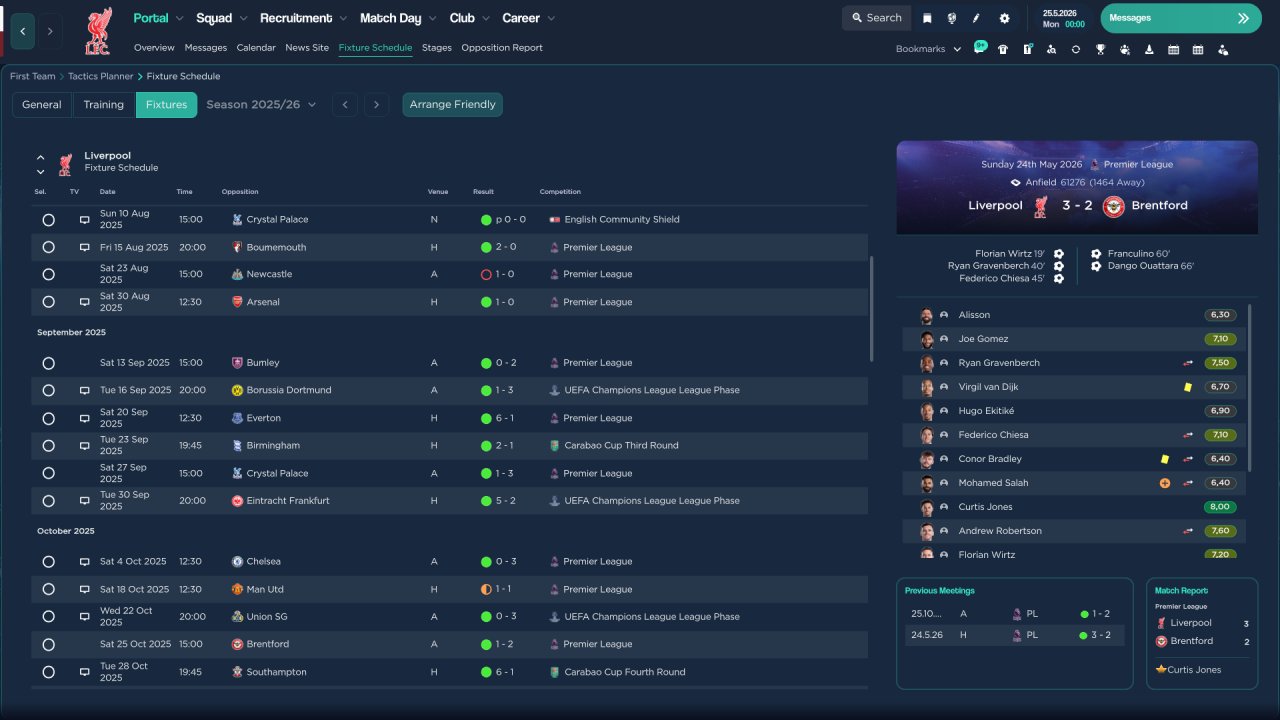Go to next season with right arrow button
Screen dimensions: 1280x720
376,104
